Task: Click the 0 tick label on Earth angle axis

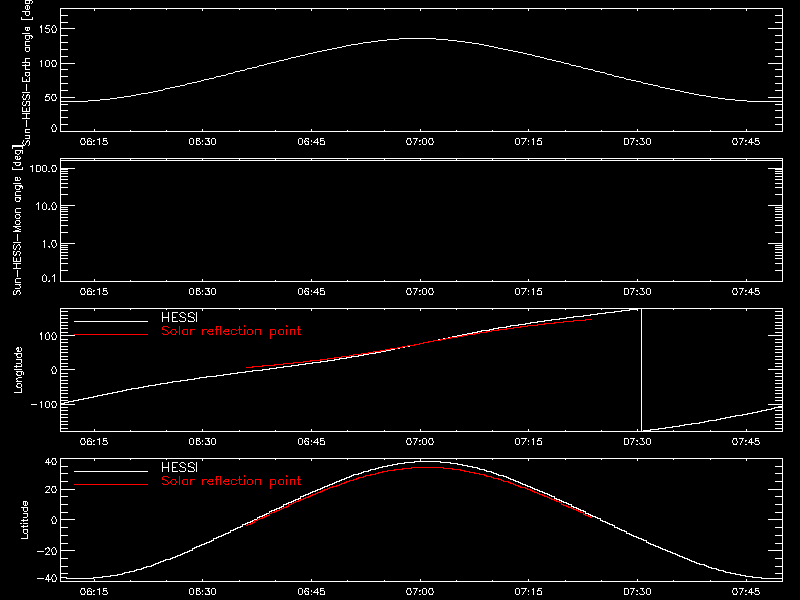Action: (54, 128)
